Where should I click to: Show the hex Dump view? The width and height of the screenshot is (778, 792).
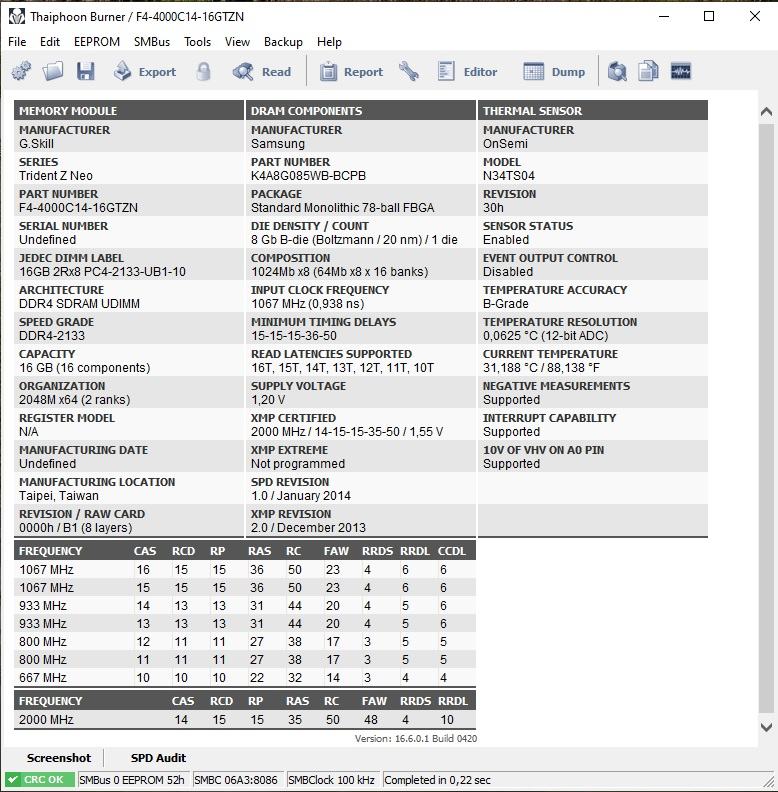[554, 72]
